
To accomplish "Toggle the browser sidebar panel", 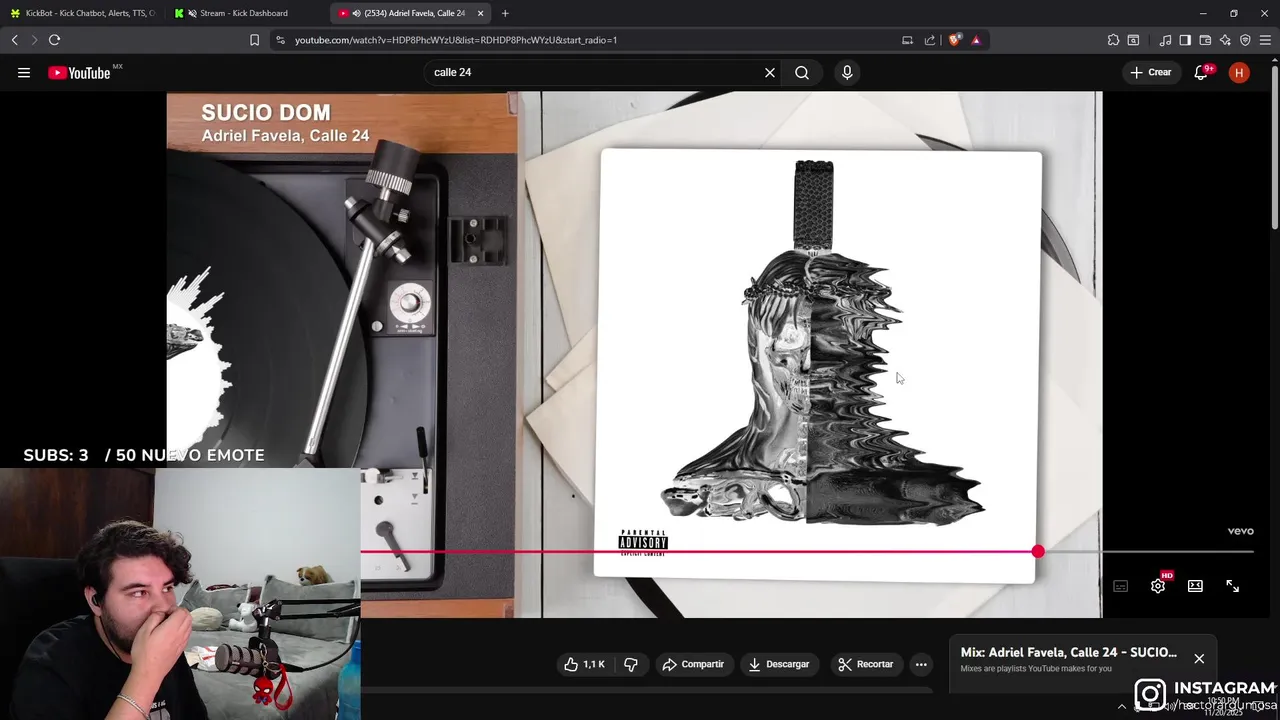I will pos(1185,40).
